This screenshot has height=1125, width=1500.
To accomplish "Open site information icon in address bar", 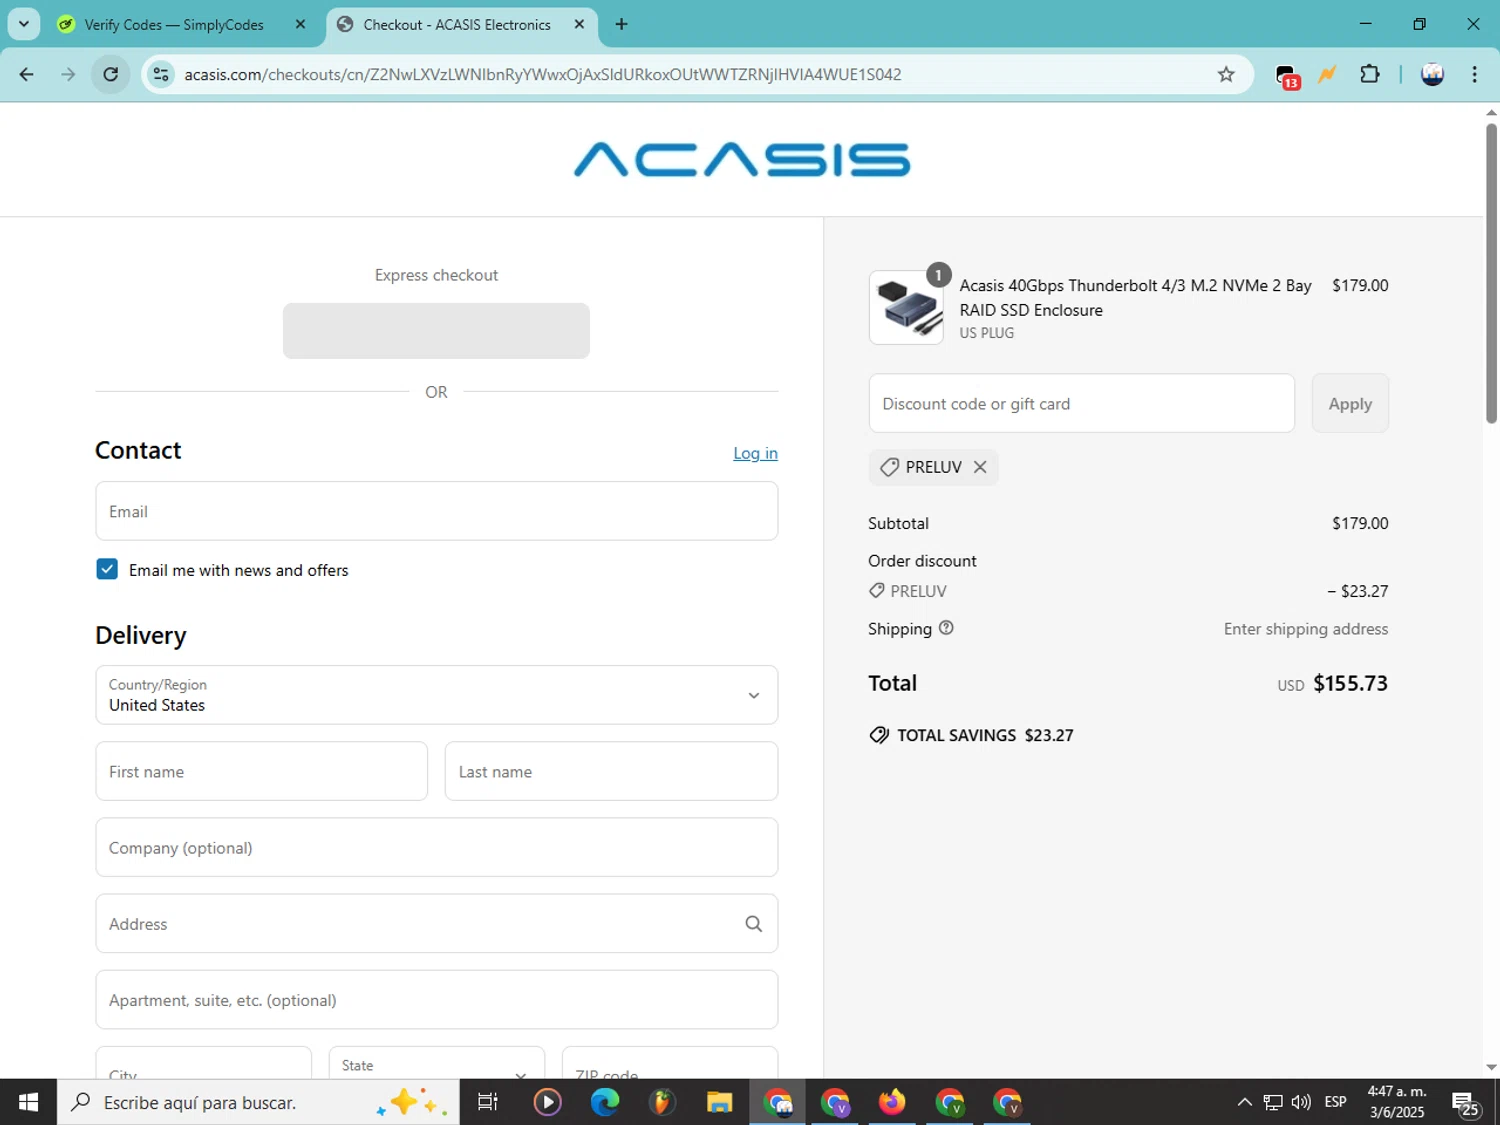I will [161, 74].
